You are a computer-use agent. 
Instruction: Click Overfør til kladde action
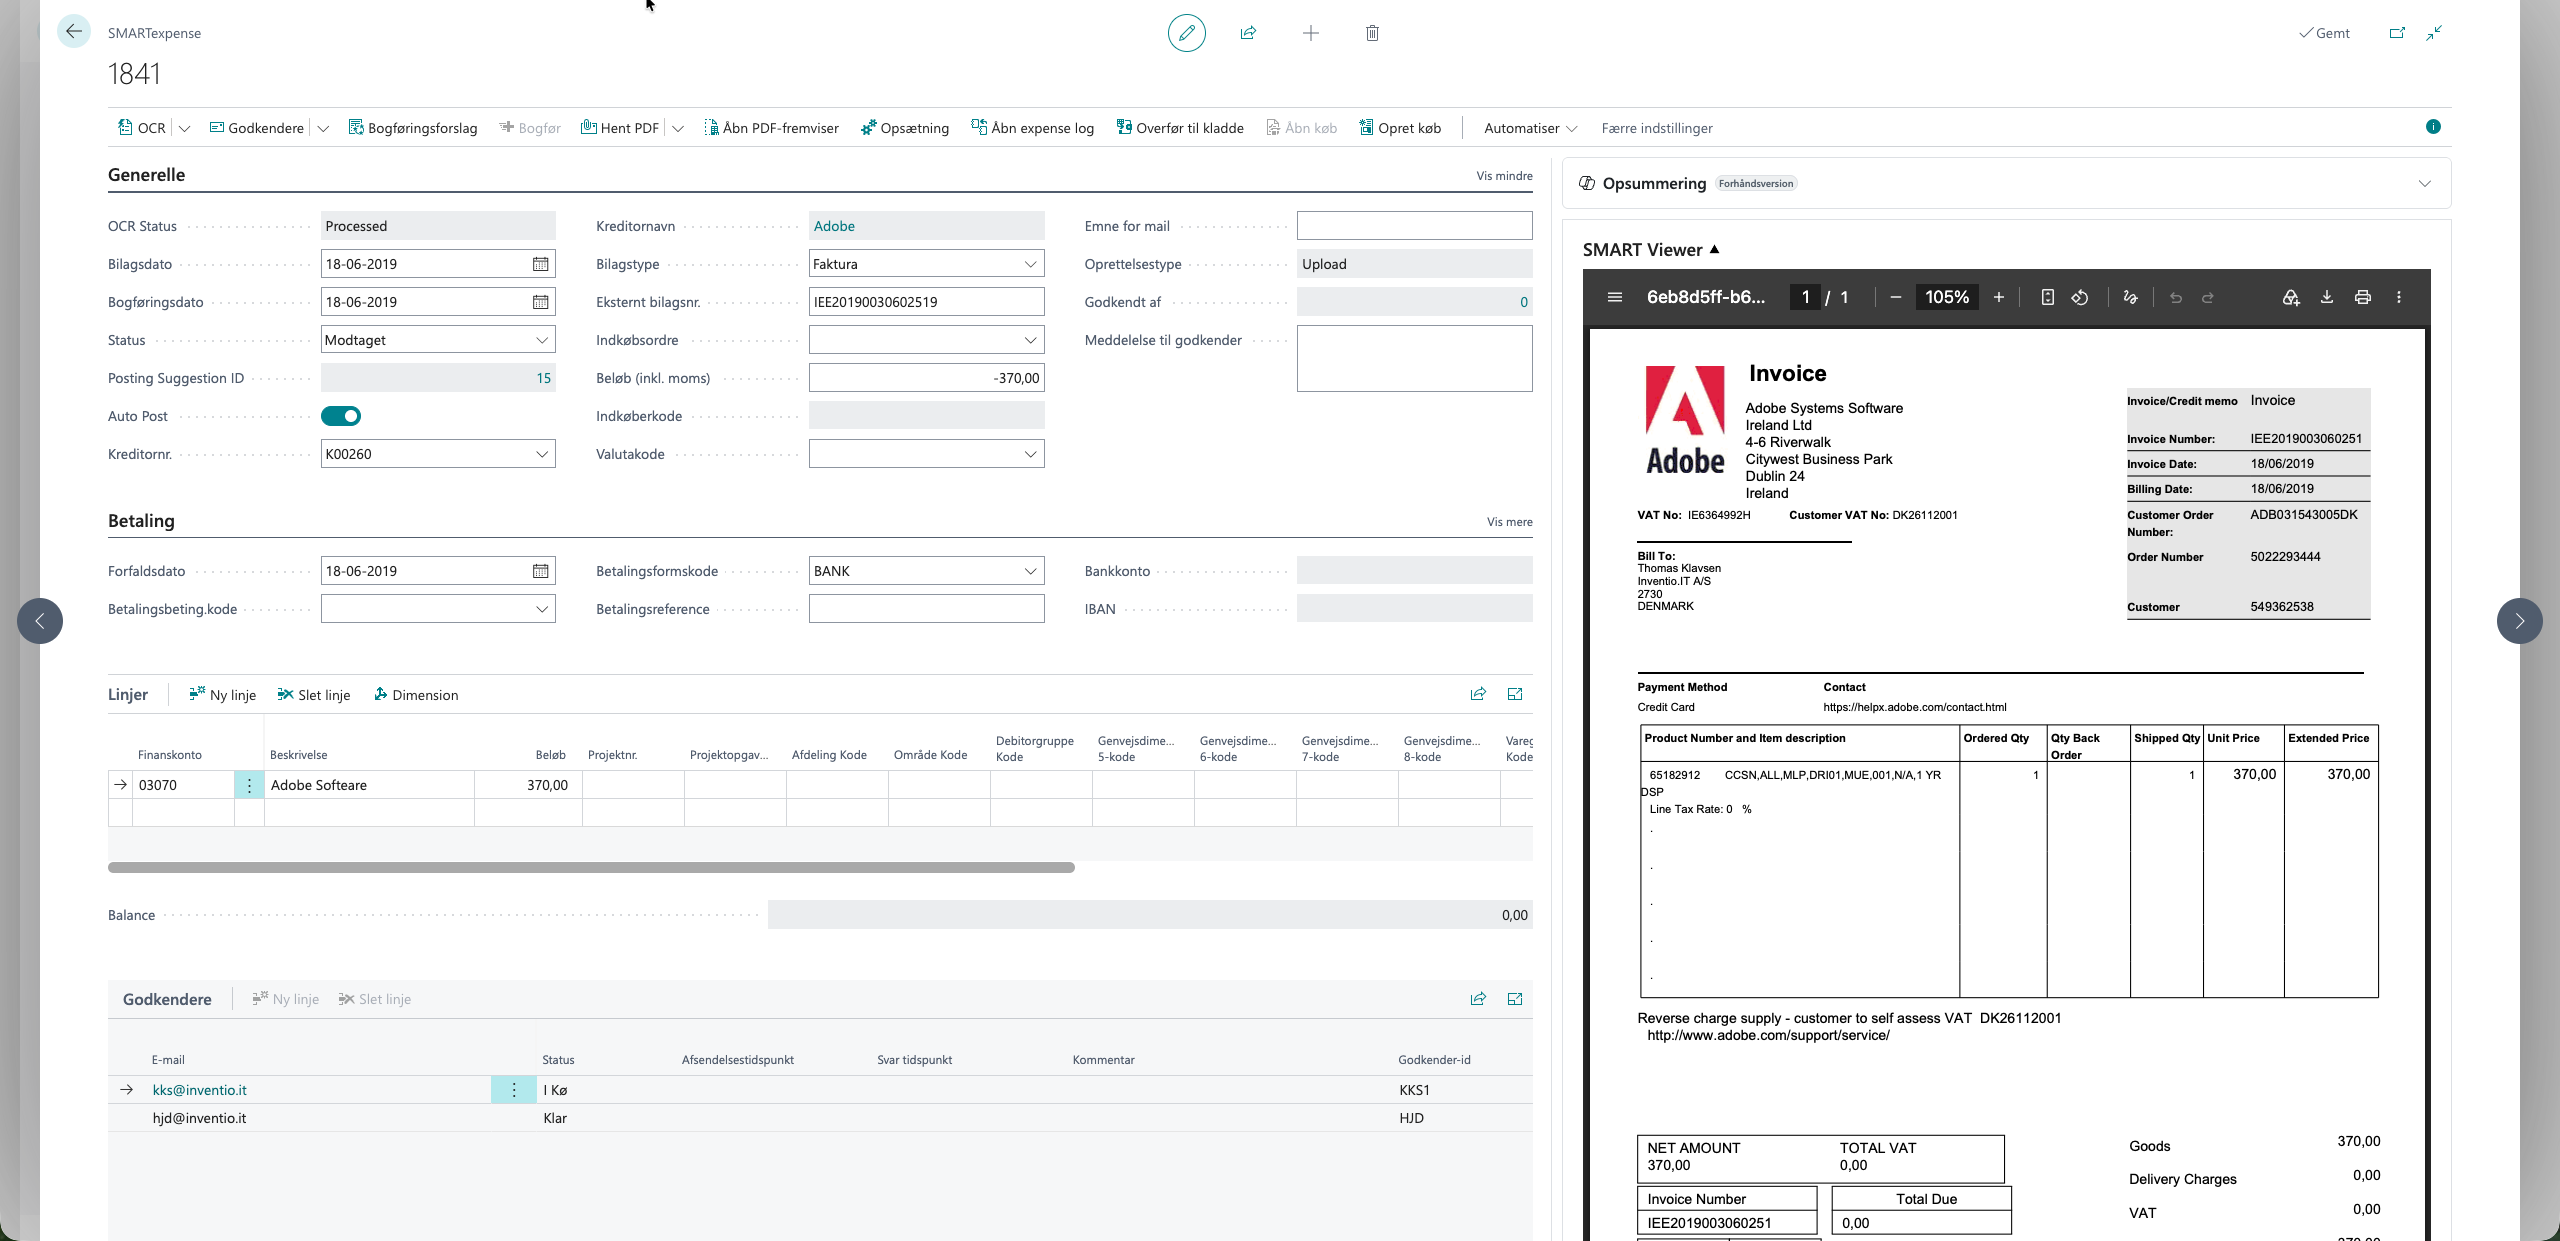click(1180, 128)
